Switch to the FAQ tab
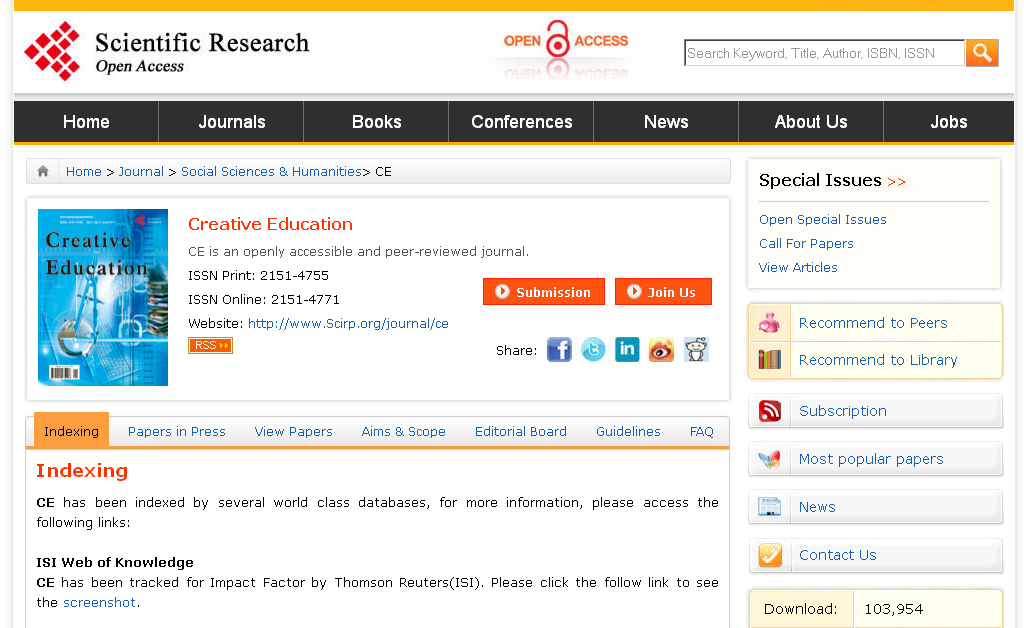The height and width of the screenshot is (628, 1024). [701, 432]
